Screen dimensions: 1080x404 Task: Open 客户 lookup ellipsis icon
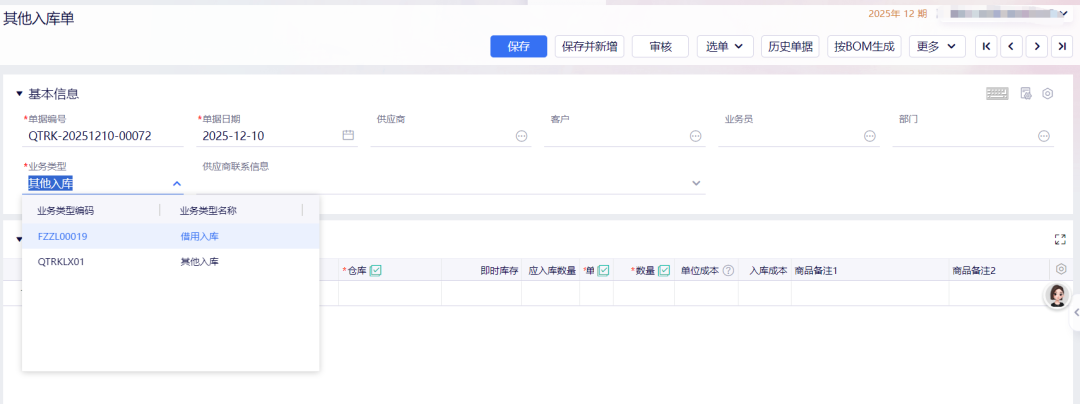696,136
